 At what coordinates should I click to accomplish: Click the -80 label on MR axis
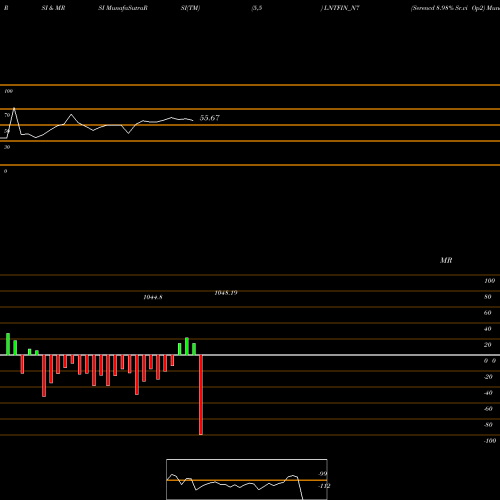(488, 425)
